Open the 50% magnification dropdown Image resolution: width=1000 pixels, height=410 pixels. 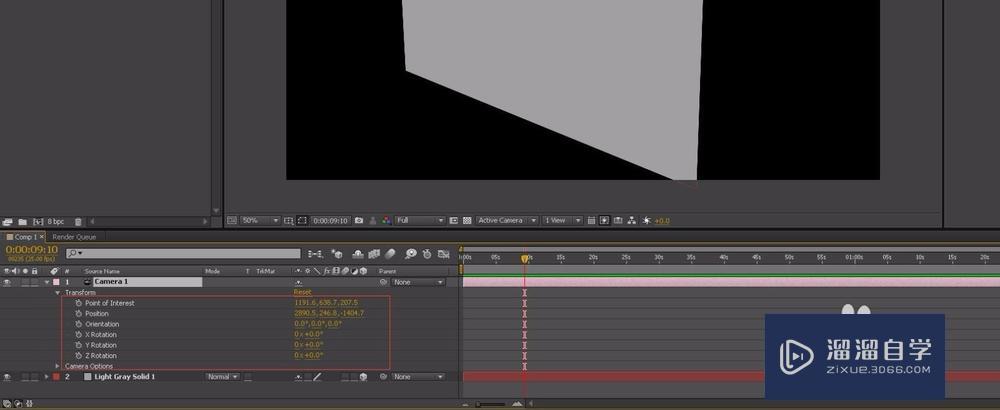260,220
